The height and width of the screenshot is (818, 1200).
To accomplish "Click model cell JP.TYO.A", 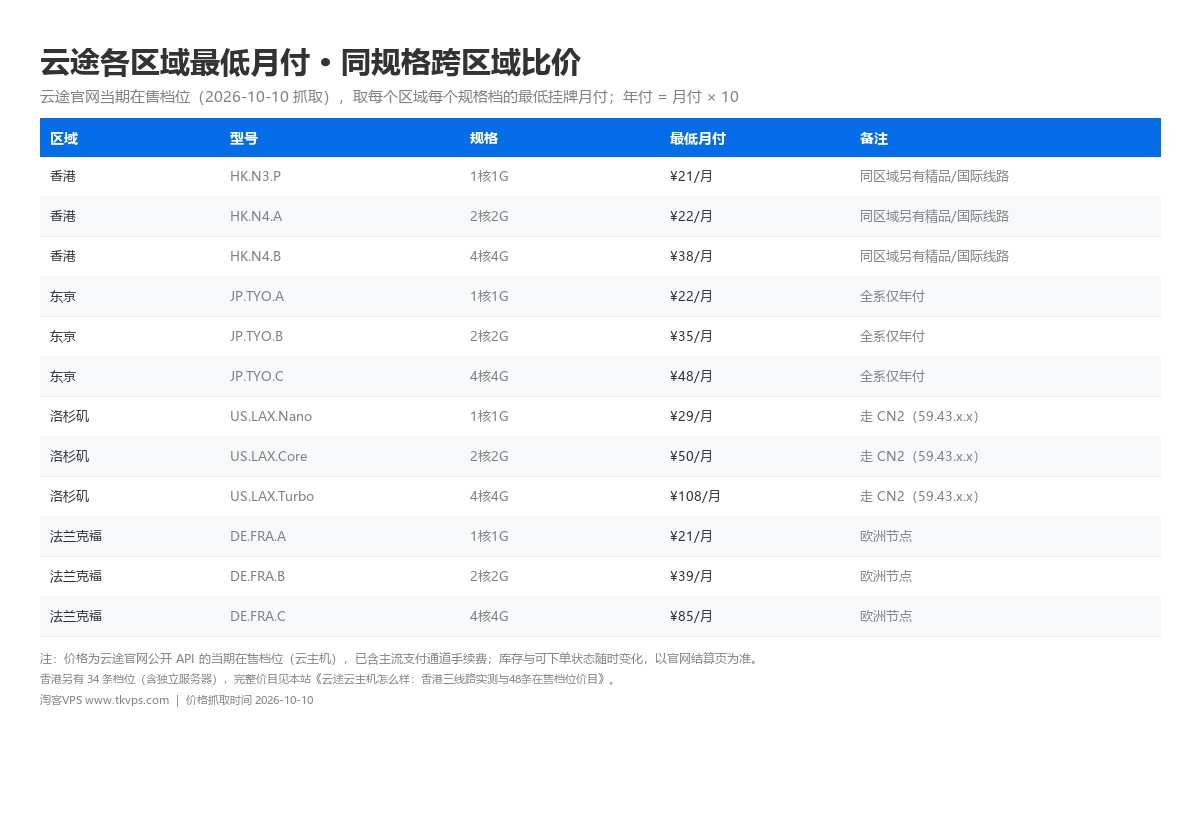I will tap(257, 296).
